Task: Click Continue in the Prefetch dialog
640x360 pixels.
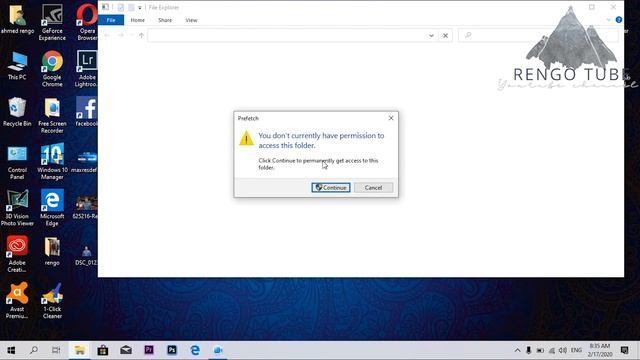Action: point(331,187)
